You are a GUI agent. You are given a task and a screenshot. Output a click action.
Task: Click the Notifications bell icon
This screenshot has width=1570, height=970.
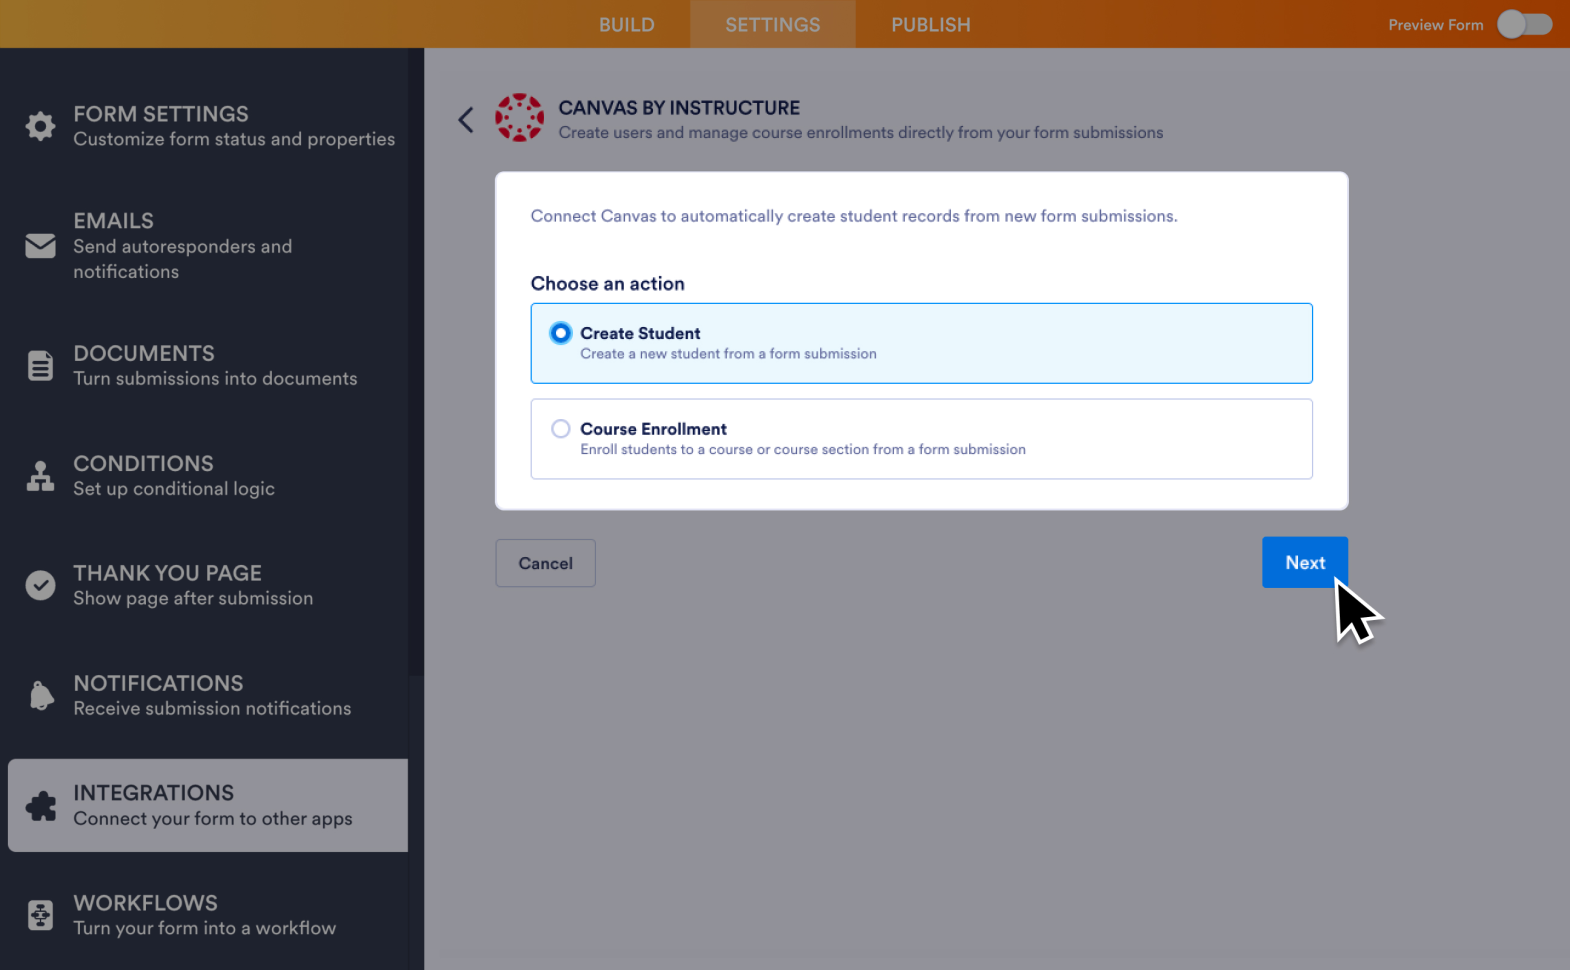click(x=41, y=695)
